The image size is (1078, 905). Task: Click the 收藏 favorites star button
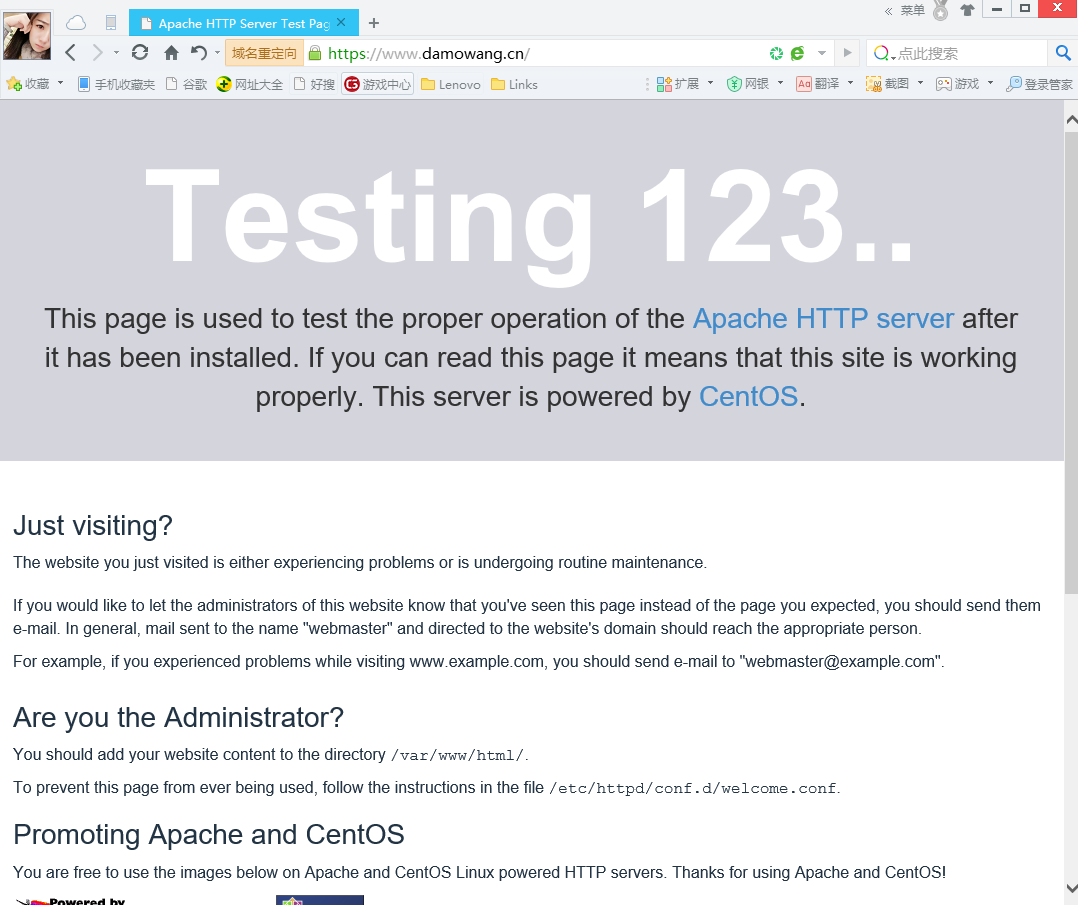point(28,84)
